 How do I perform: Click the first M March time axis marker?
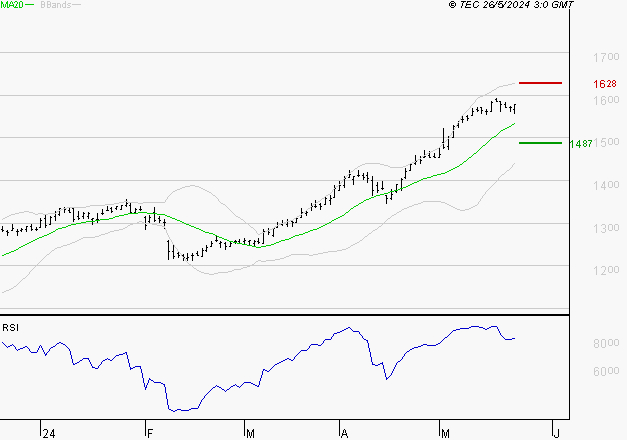tap(250, 434)
